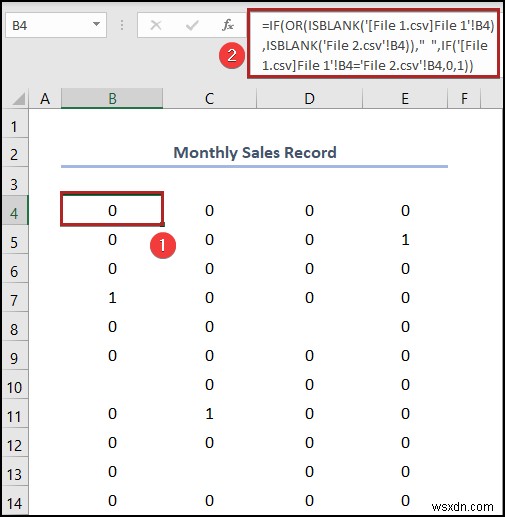Viewport: 505px width, 517px height.
Task: Select row 13 header
Action: pyautogui.click(x=15, y=471)
